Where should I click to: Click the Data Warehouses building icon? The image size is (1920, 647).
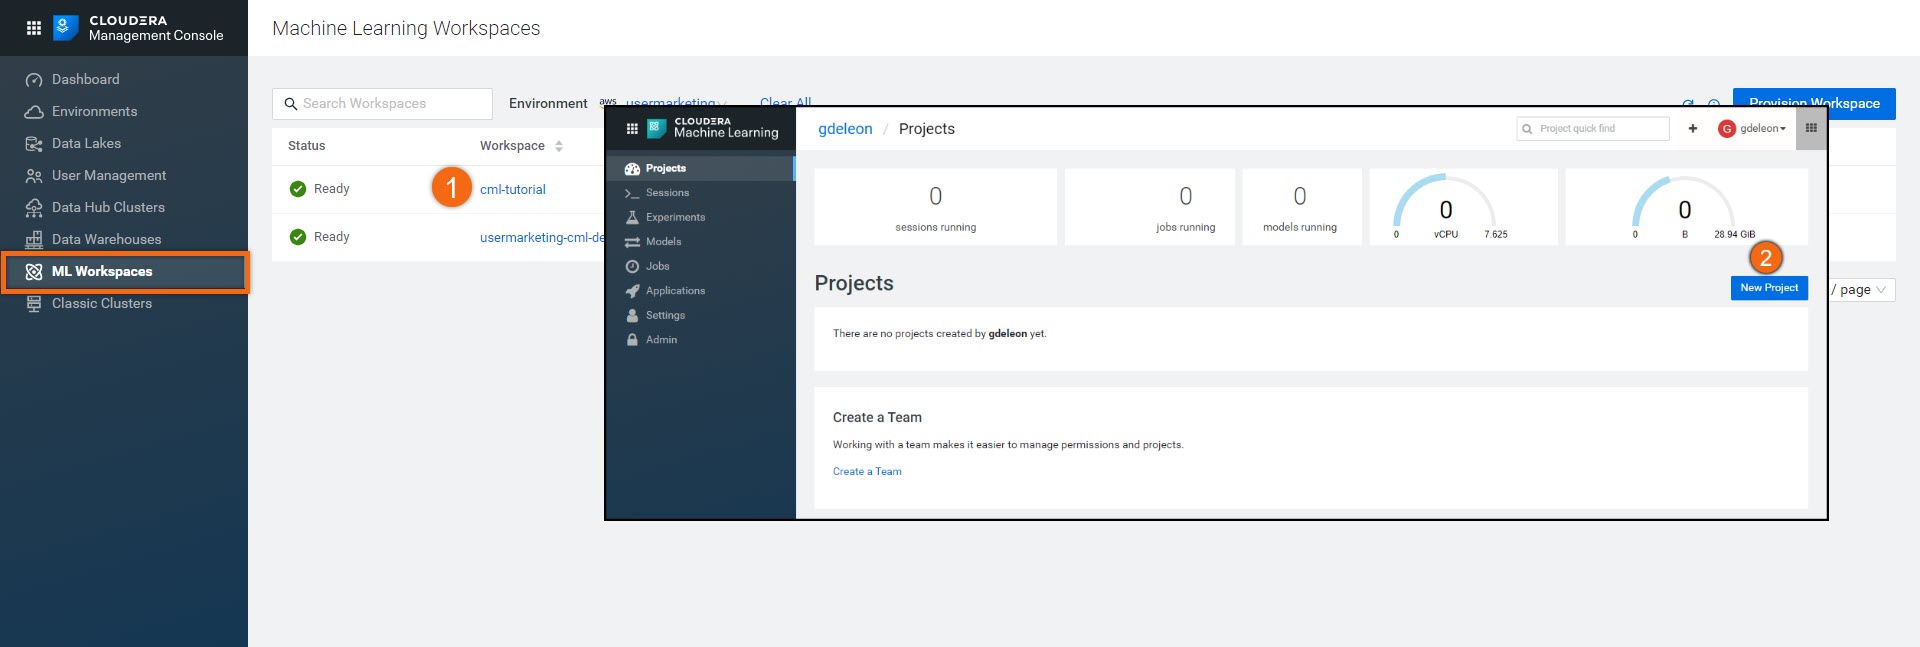coord(34,240)
